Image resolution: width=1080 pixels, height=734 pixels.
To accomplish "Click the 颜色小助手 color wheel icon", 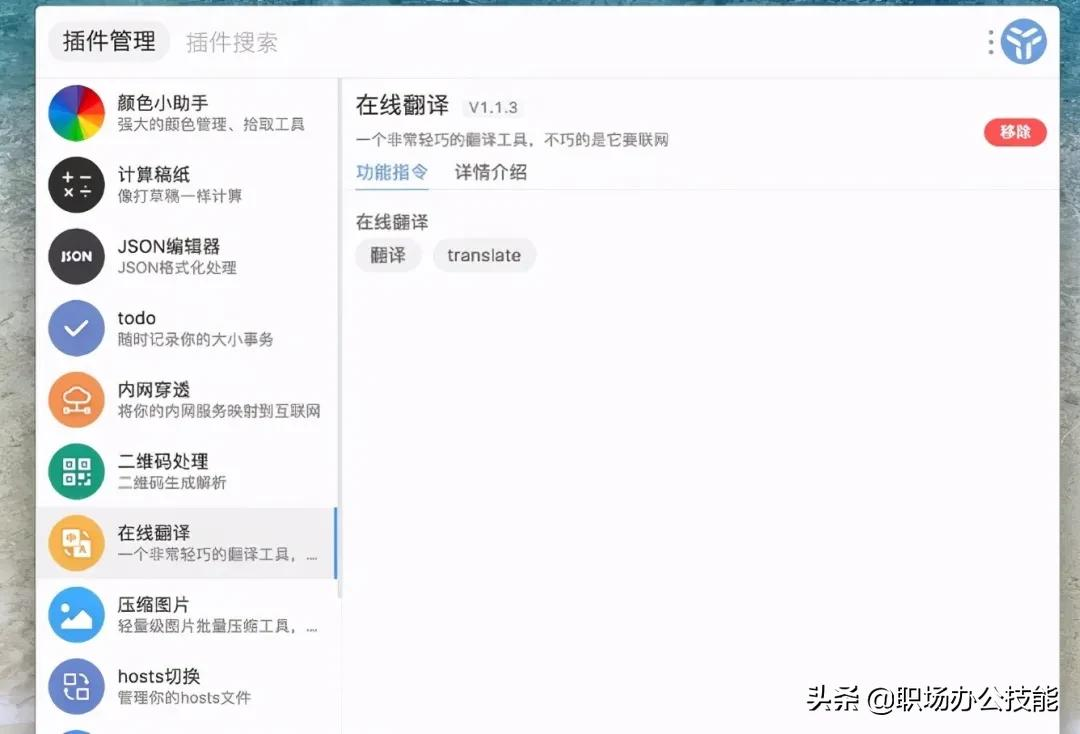I will [x=76, y=113].
